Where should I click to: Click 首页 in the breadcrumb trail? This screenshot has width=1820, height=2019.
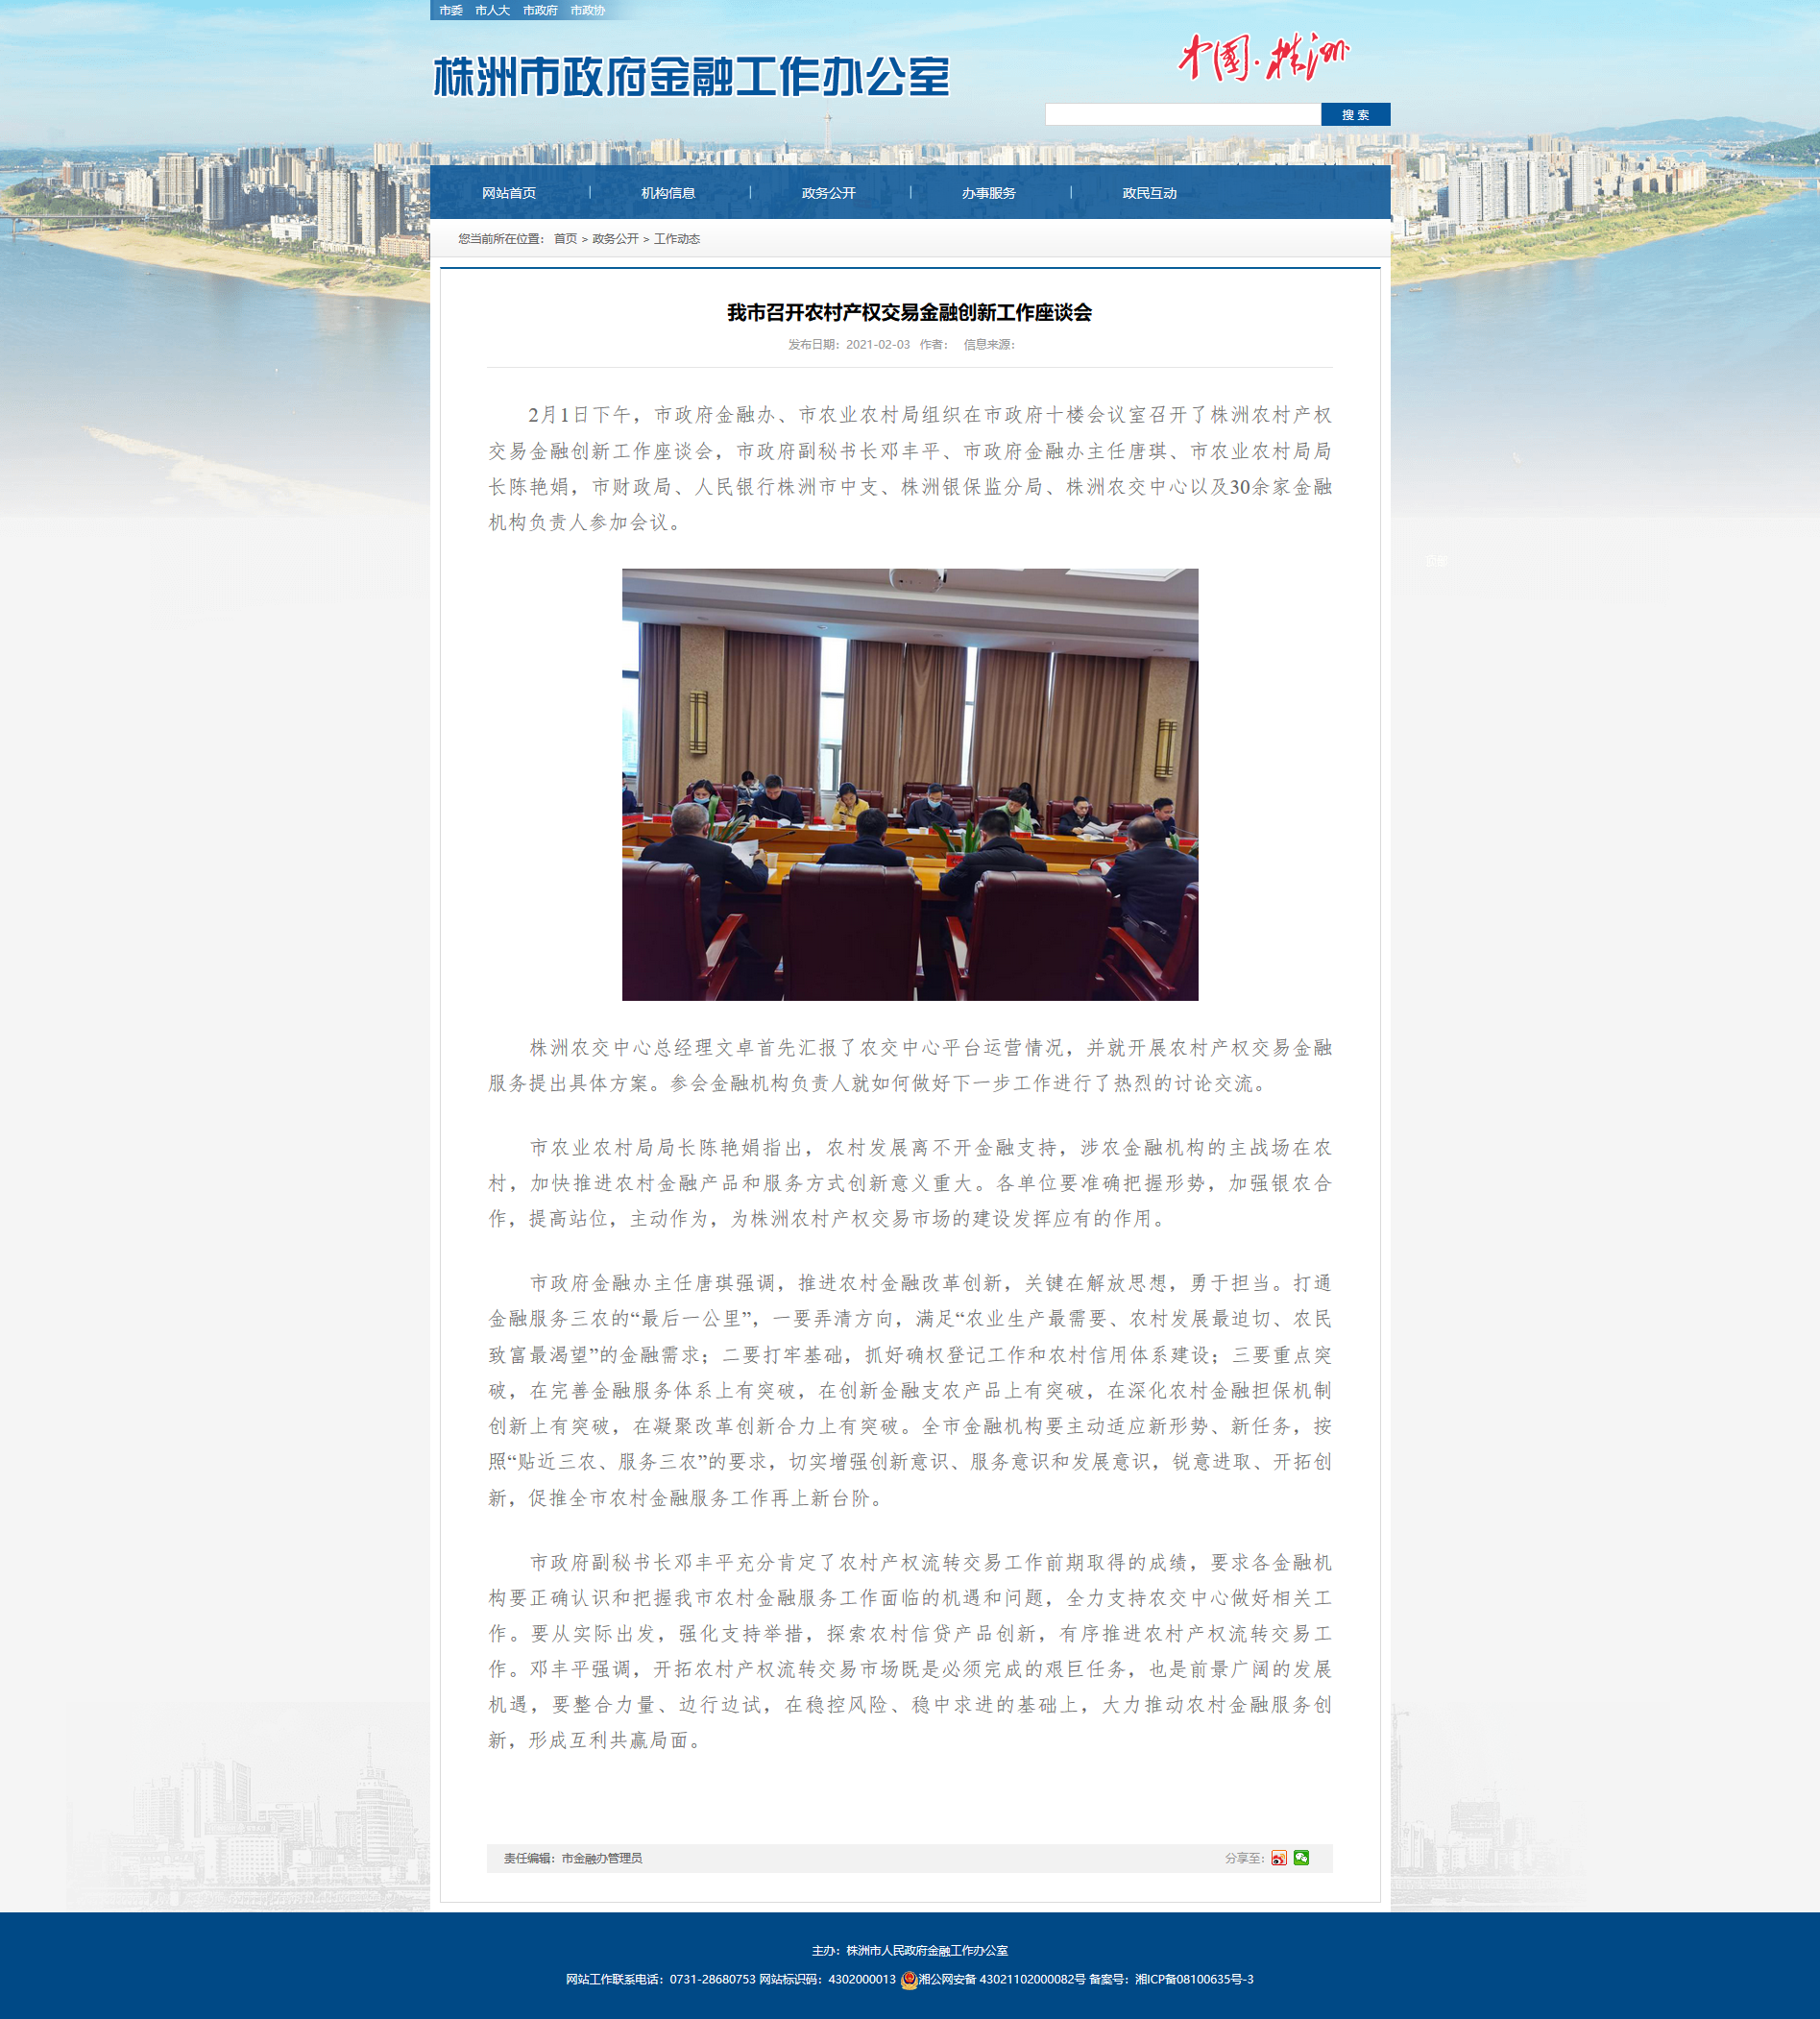click(565, 239)
